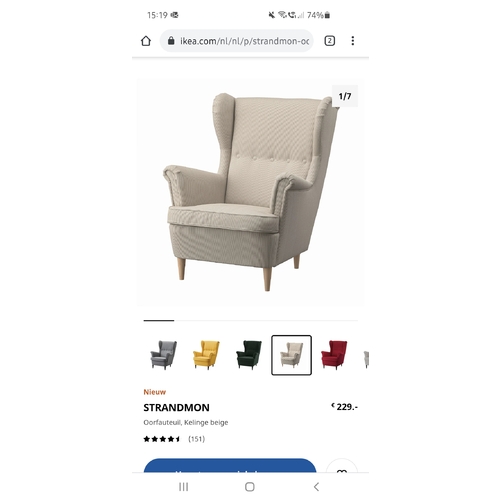Tap the Android home navigation button

[250, 487]
